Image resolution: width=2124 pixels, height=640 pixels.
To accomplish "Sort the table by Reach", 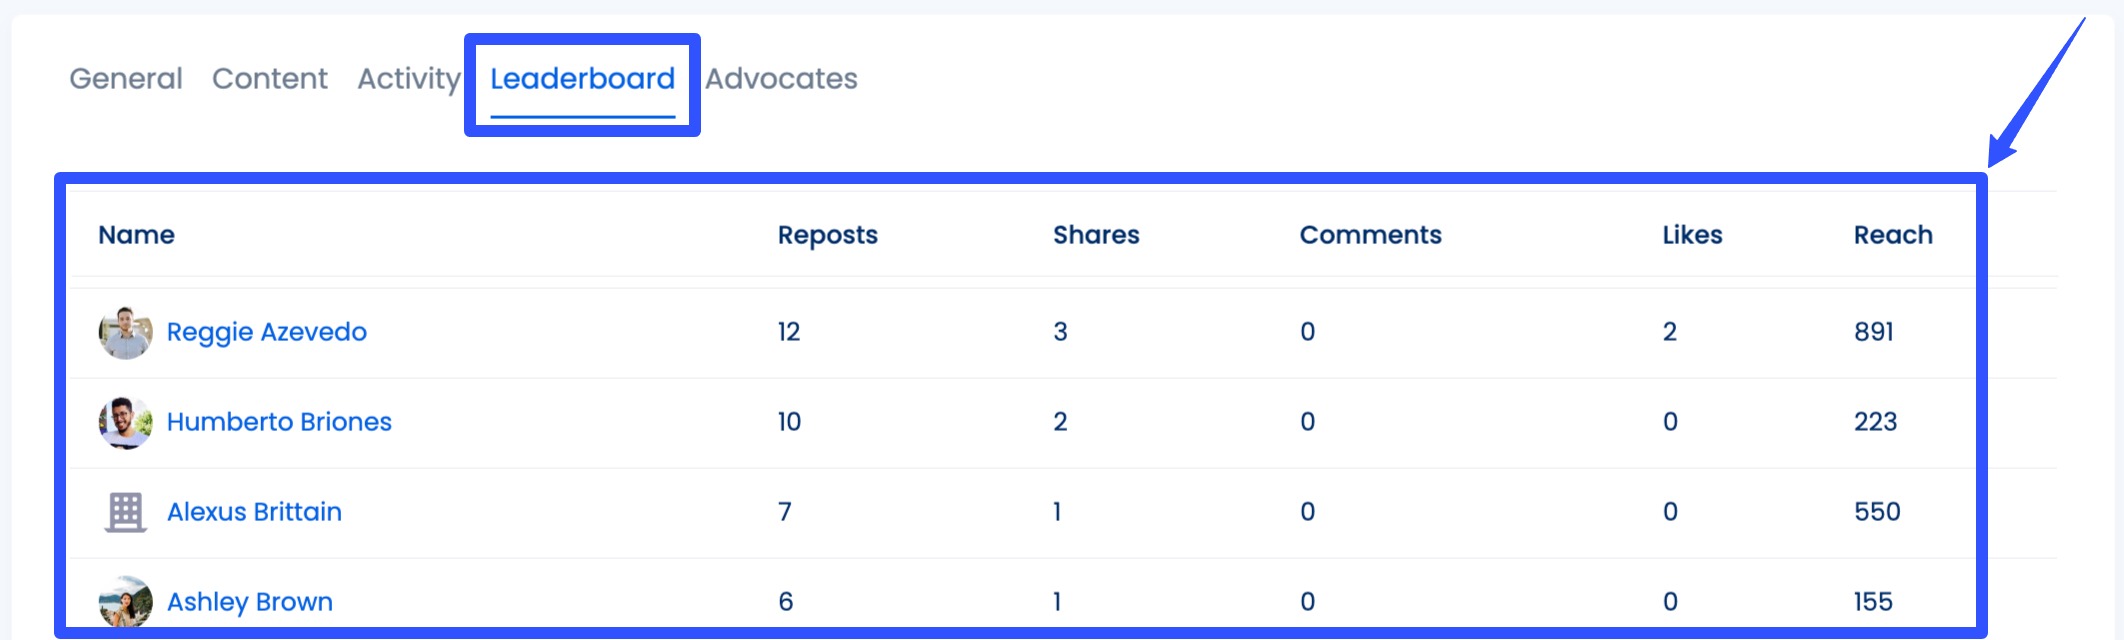I will click(1893, 234).
